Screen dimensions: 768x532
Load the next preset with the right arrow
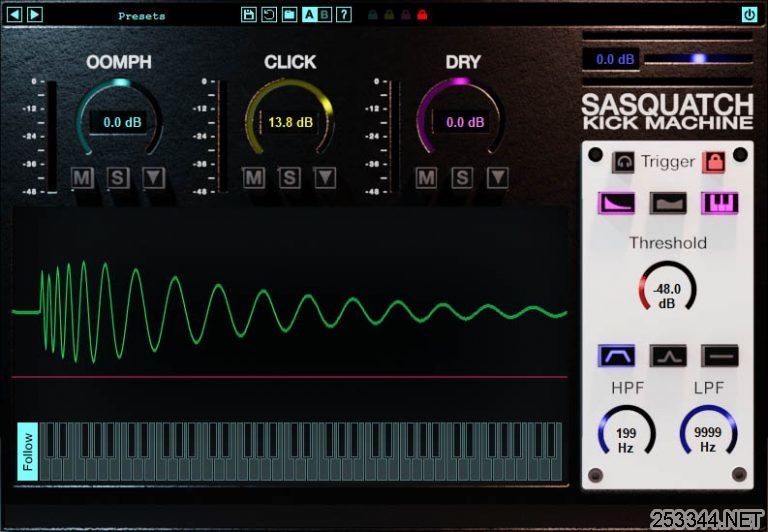34,15
